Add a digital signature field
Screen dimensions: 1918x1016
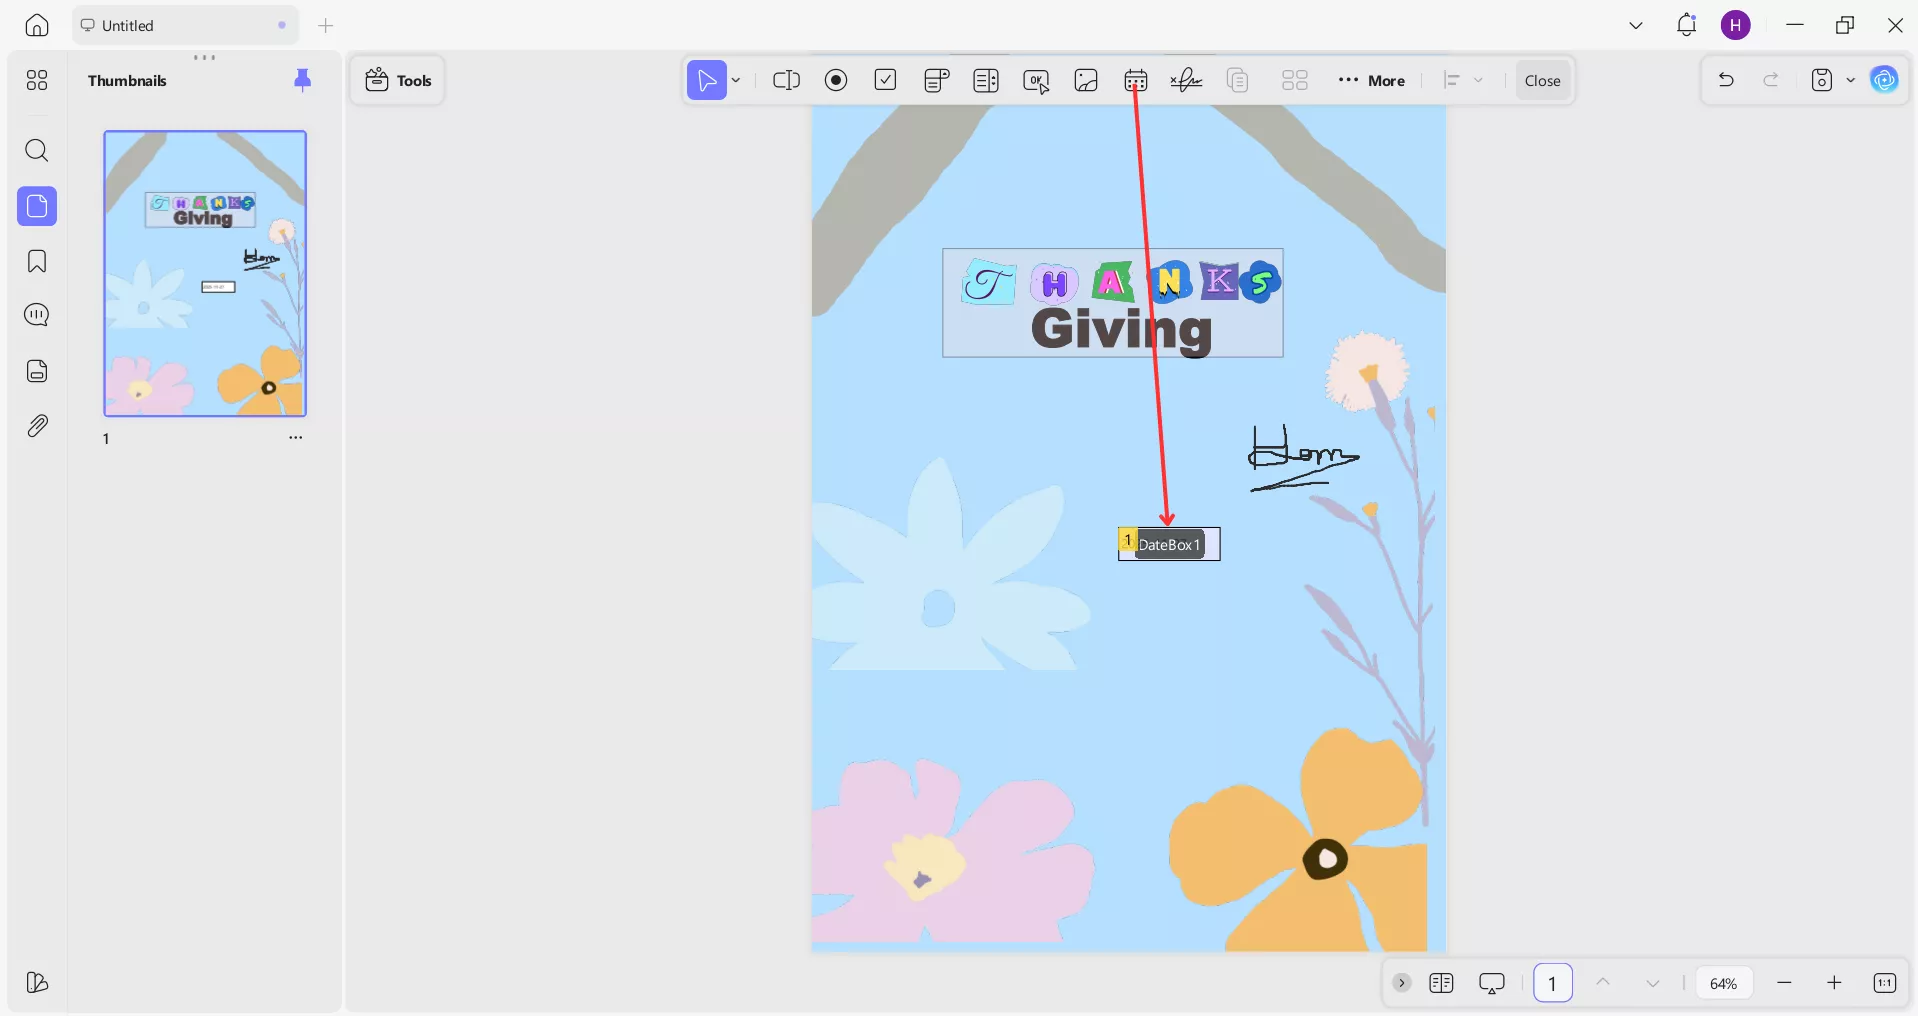point(1186,80)
